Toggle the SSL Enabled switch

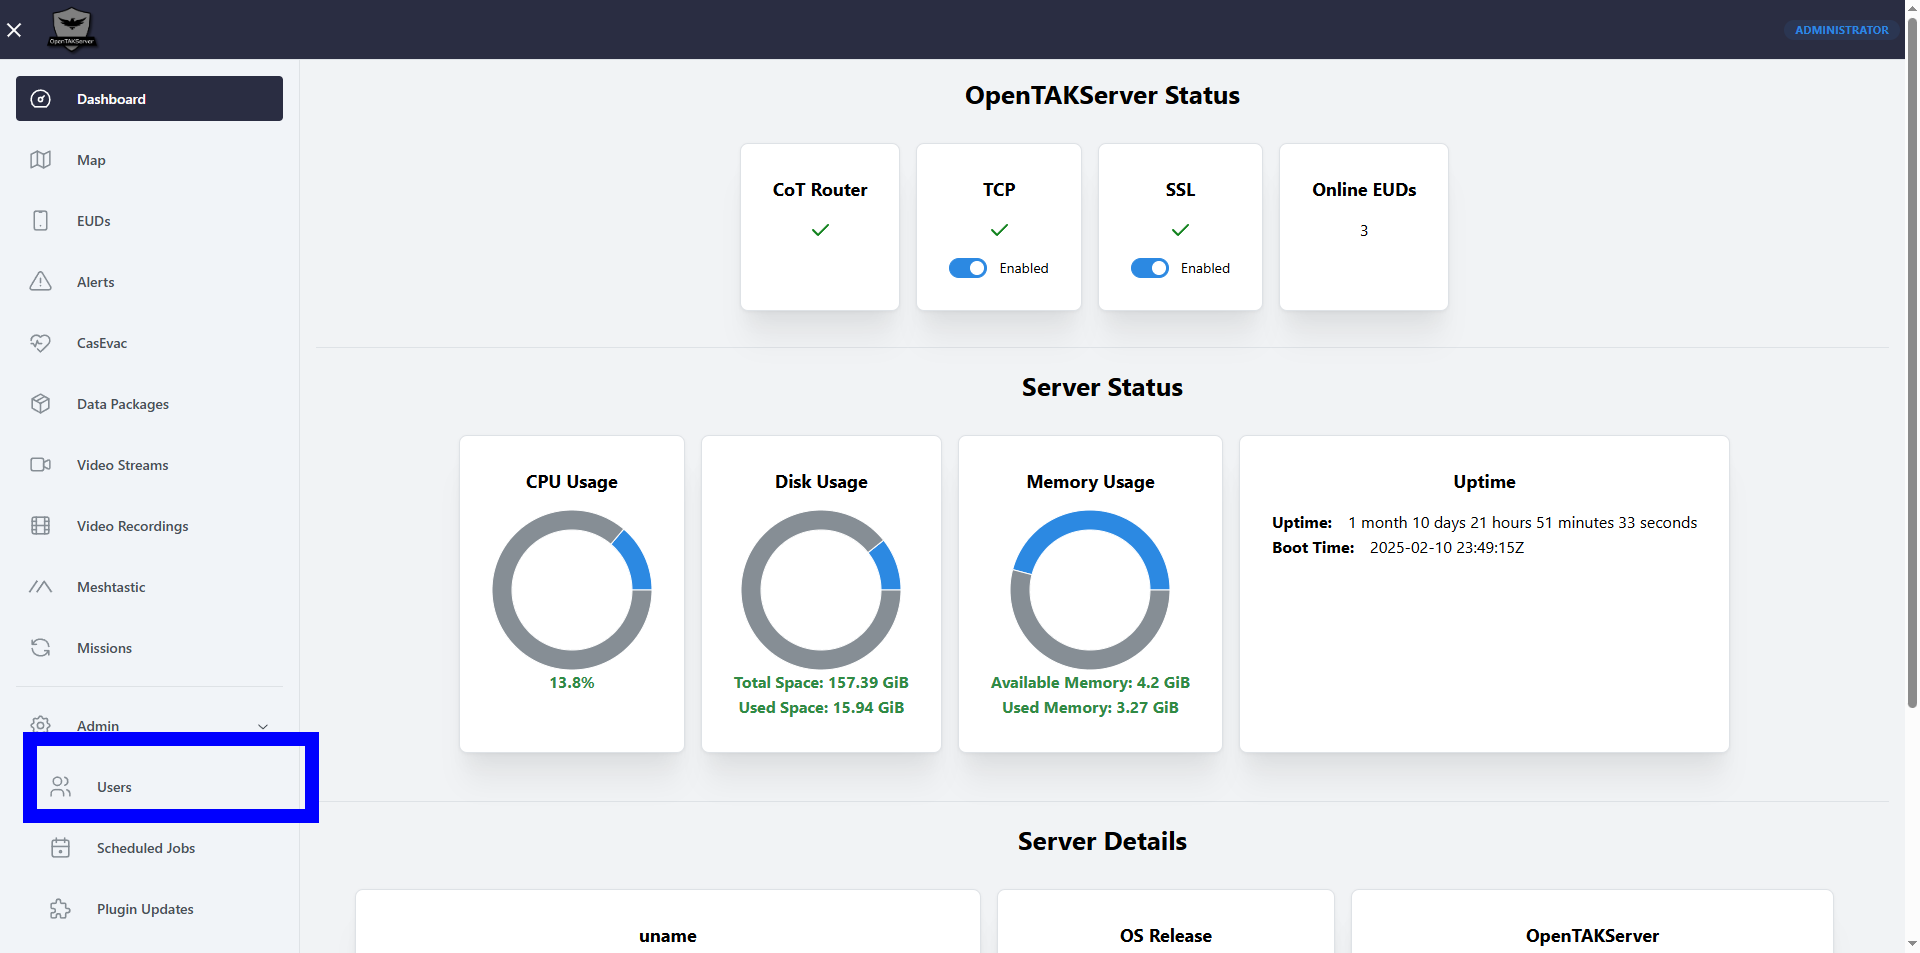tap(1150, 268)
